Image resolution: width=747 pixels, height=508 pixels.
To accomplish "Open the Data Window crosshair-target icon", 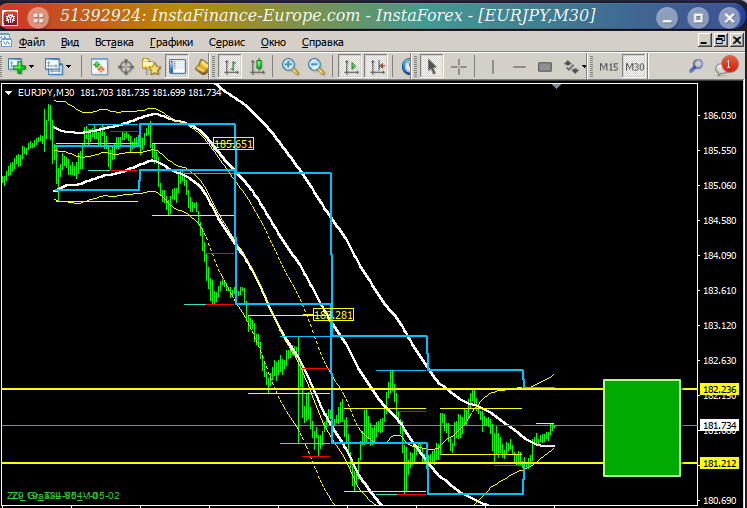I will click(x=126, y=66).
